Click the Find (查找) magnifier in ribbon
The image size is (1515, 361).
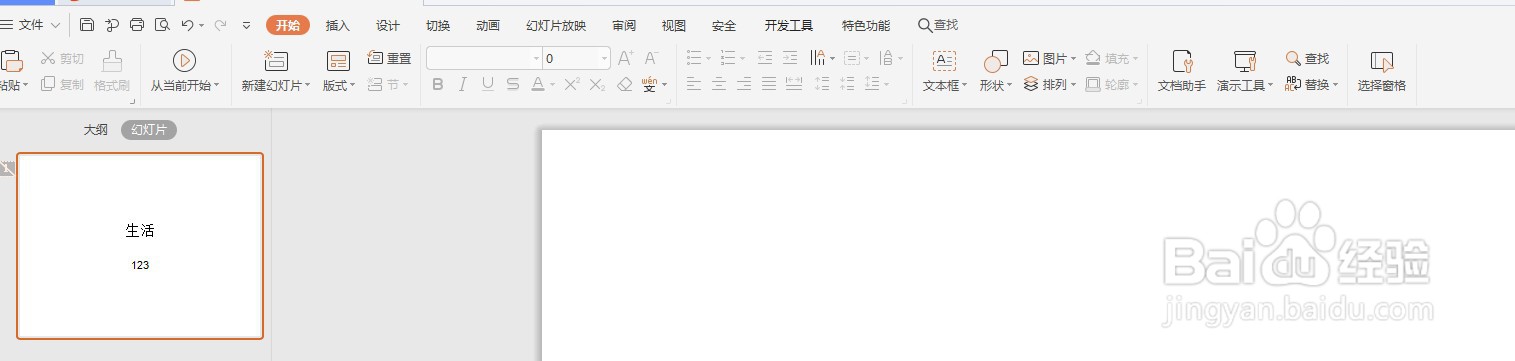pos(1308,59)
